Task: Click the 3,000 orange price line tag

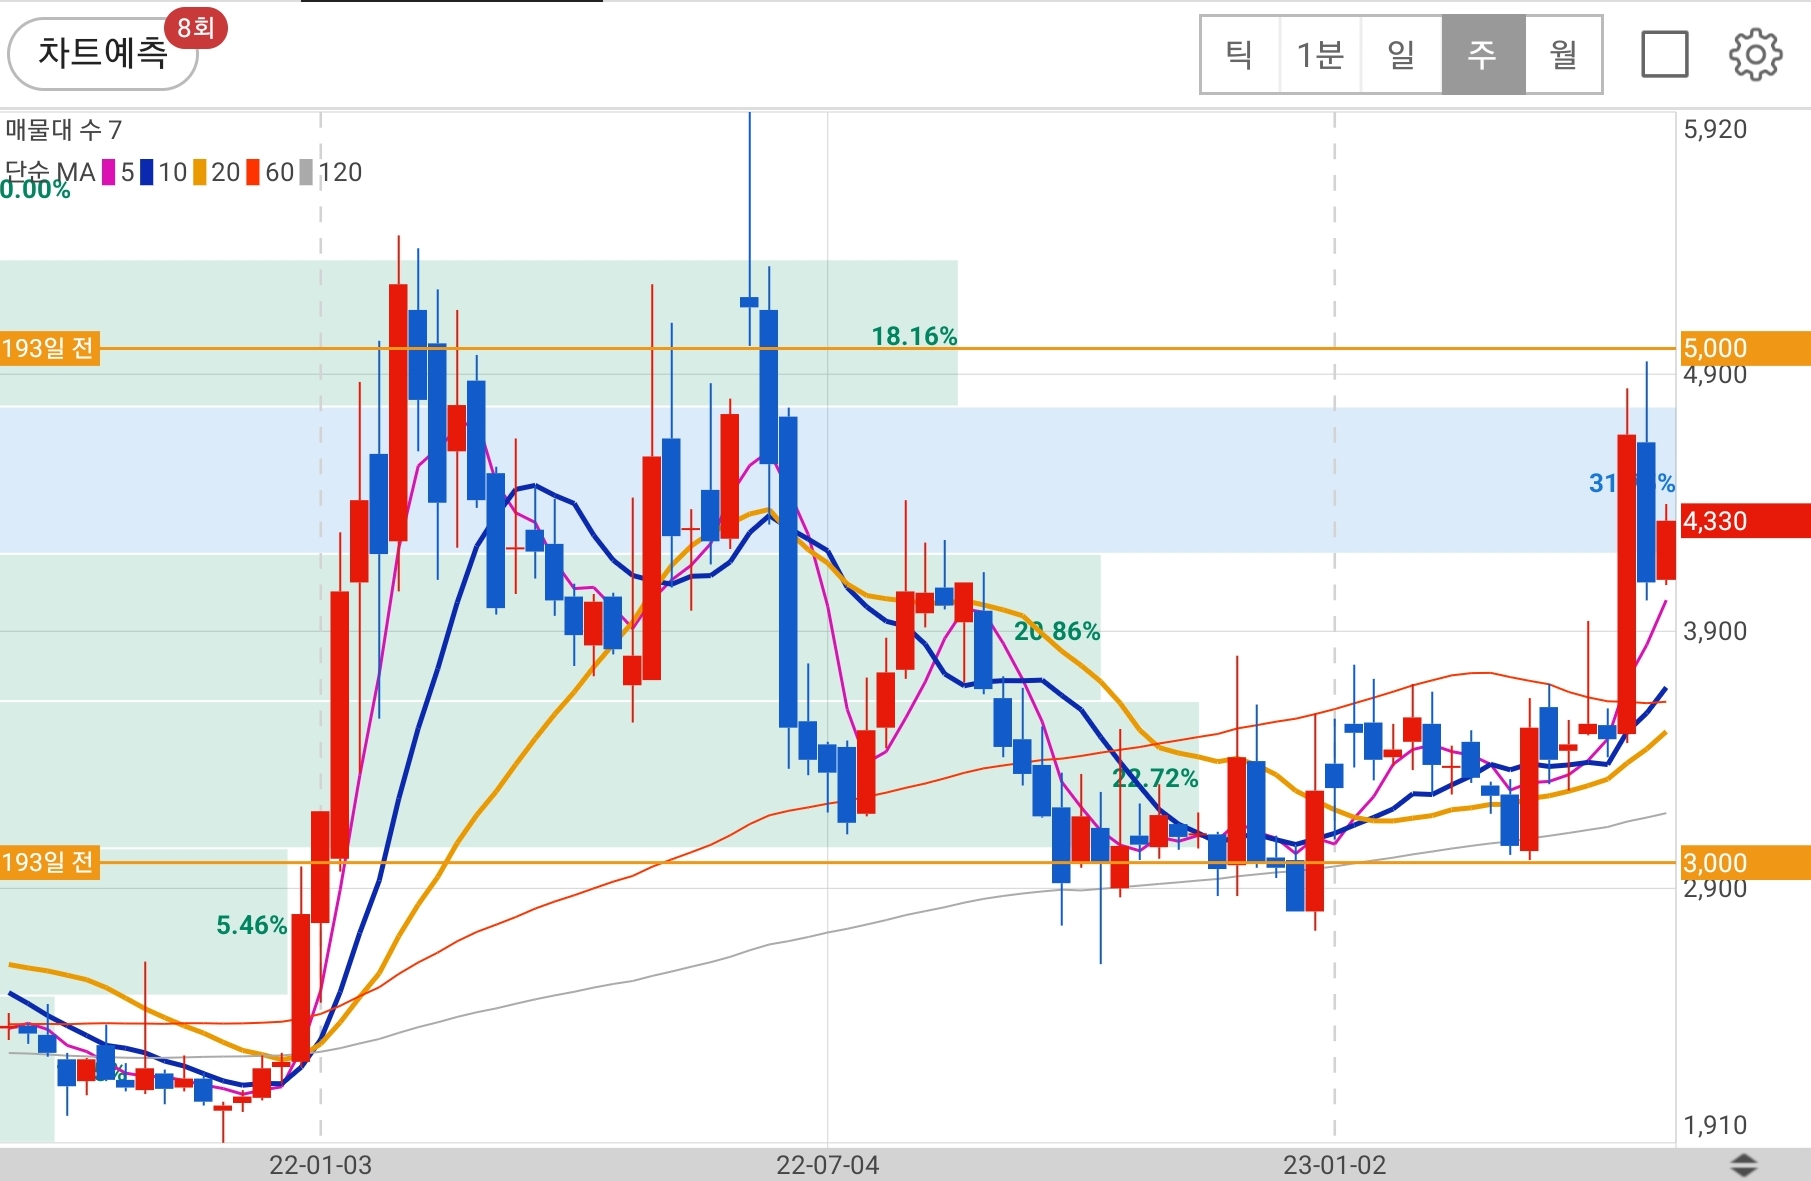Action: [1745, 863]
